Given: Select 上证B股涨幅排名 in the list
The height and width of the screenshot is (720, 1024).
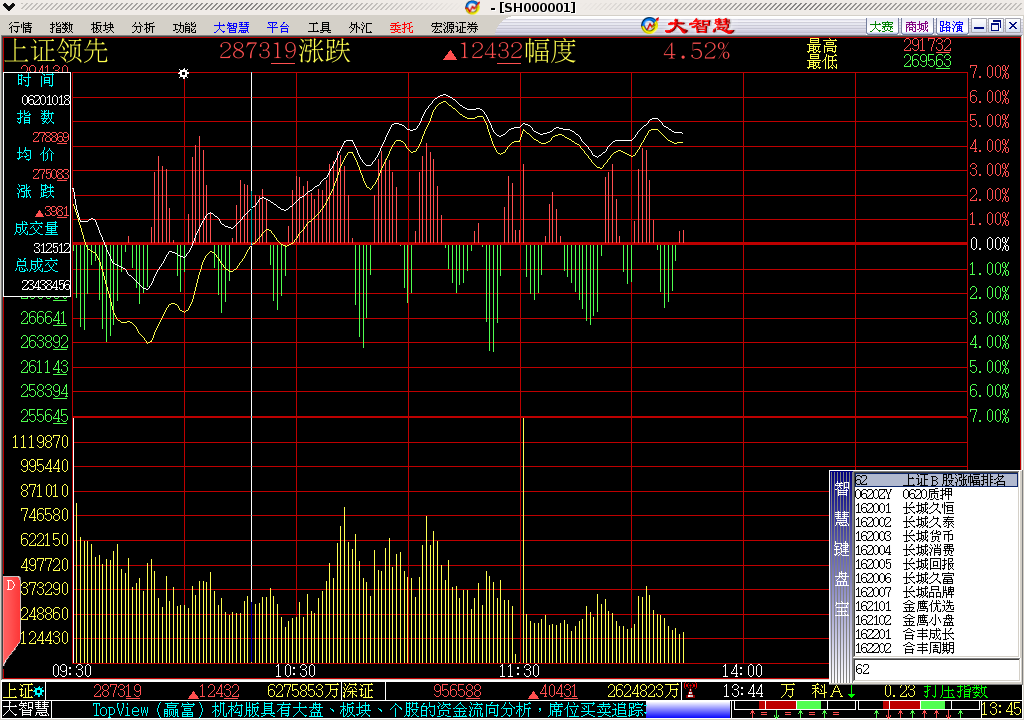Looking at the screenshot, I should (x=936, y=480).
